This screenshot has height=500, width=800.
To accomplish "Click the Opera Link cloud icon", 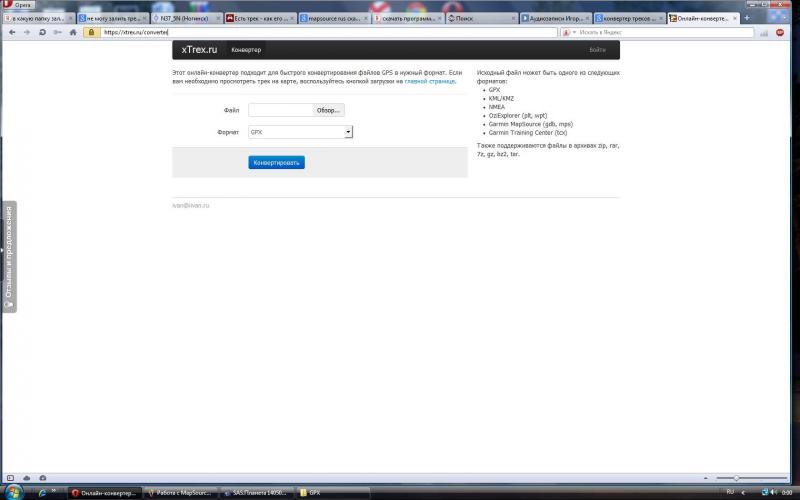I will click(x=27, y=478).
